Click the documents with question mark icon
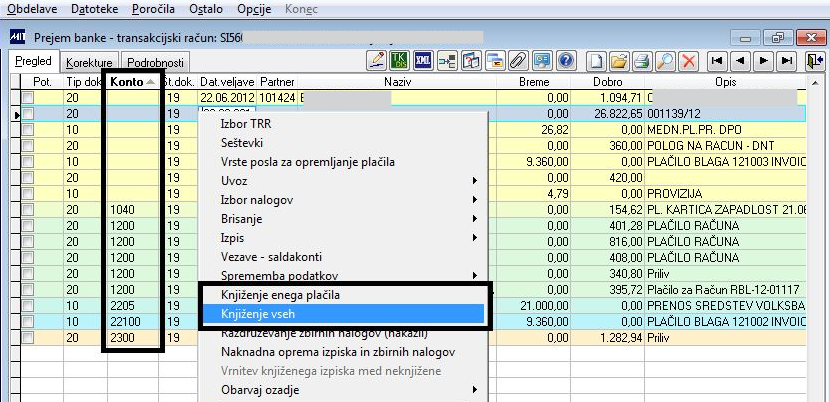830x402 pixels. tap(471, 60)
